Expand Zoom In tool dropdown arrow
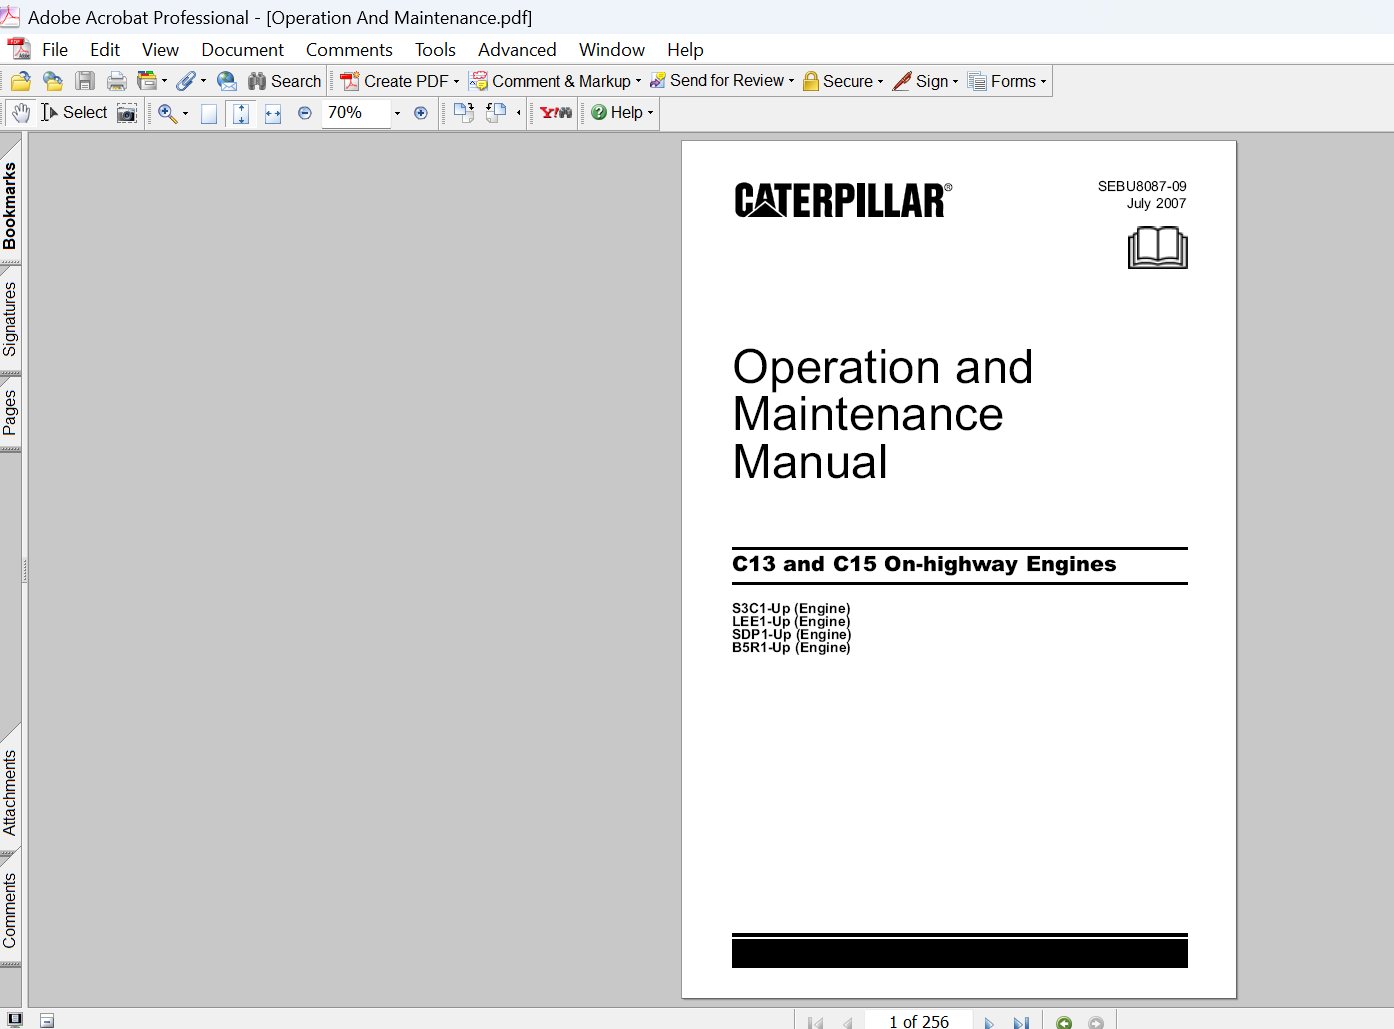Screen dimensions: 1394x1029 185,113
